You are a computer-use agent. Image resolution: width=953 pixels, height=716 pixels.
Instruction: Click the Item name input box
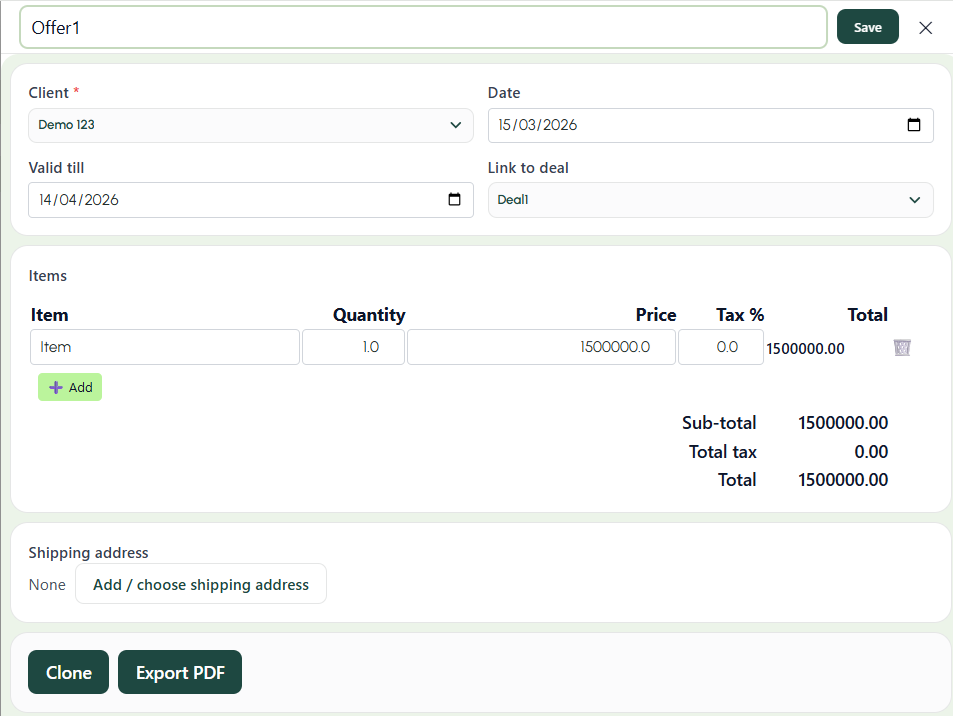[164, 347]
